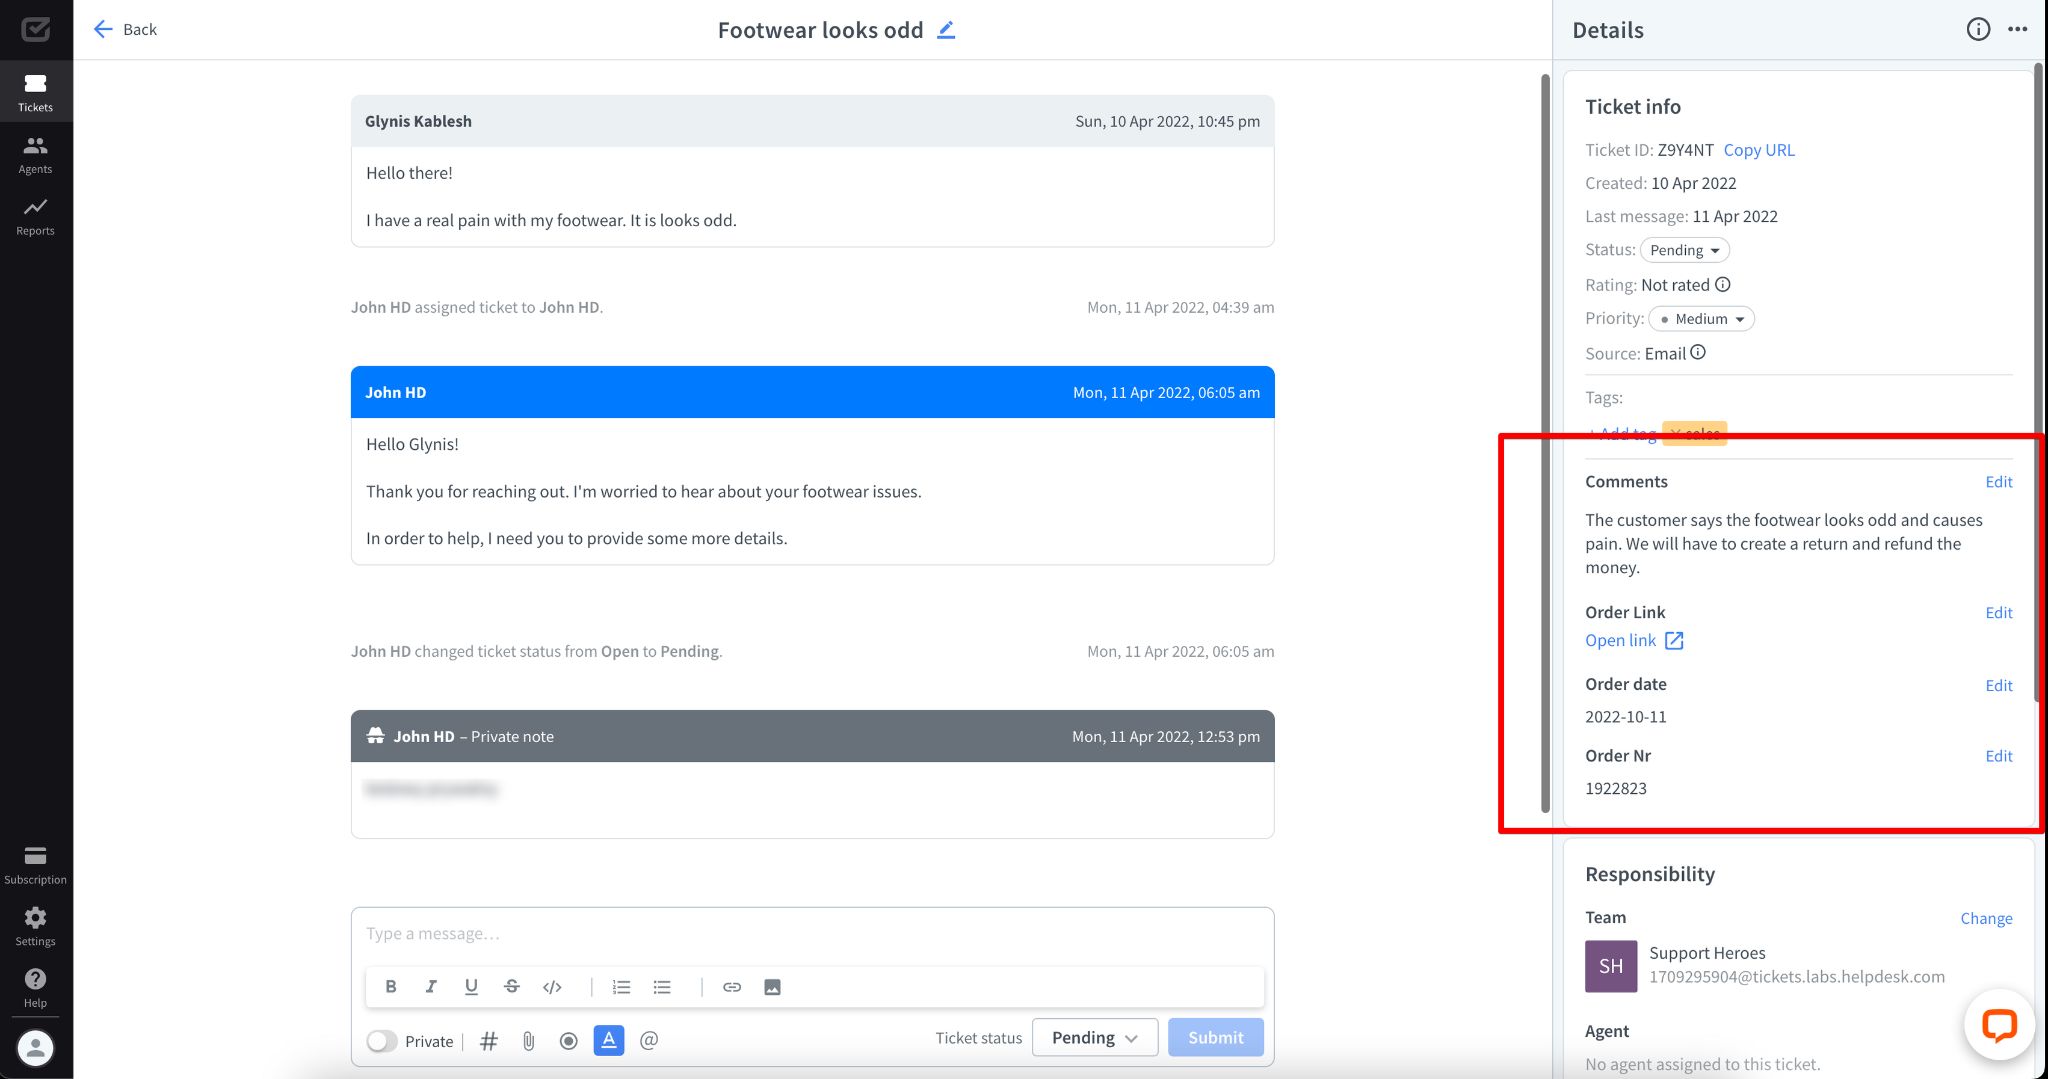Open the Details more options menu

point(2018,29)
